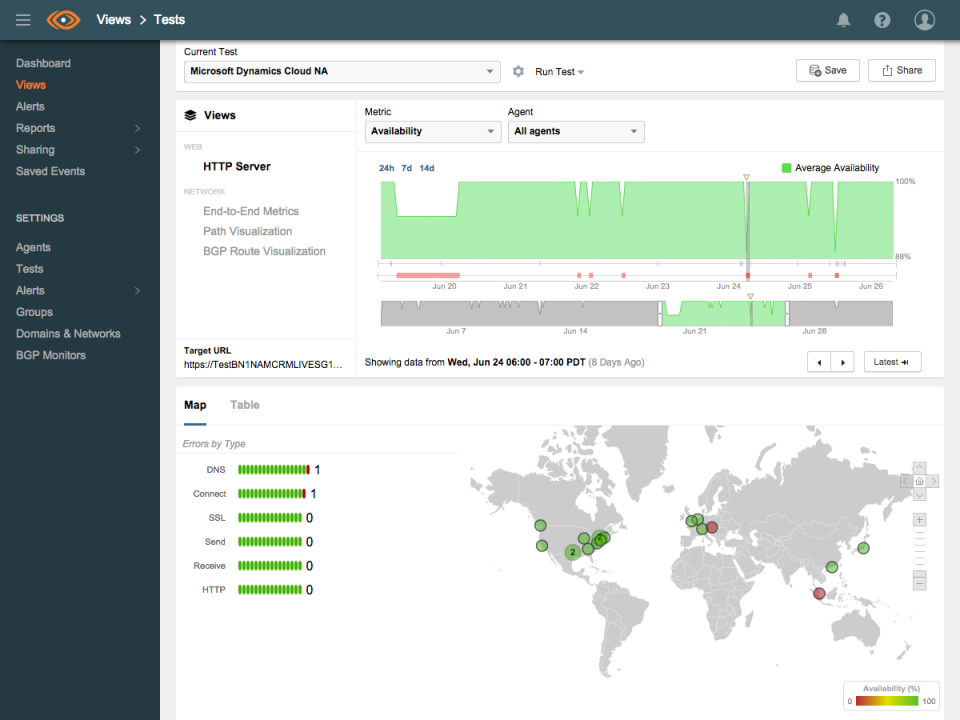Viewport: 960px width, 720px height.
Task: Jump to Latest data button
Action: (892, 362)
